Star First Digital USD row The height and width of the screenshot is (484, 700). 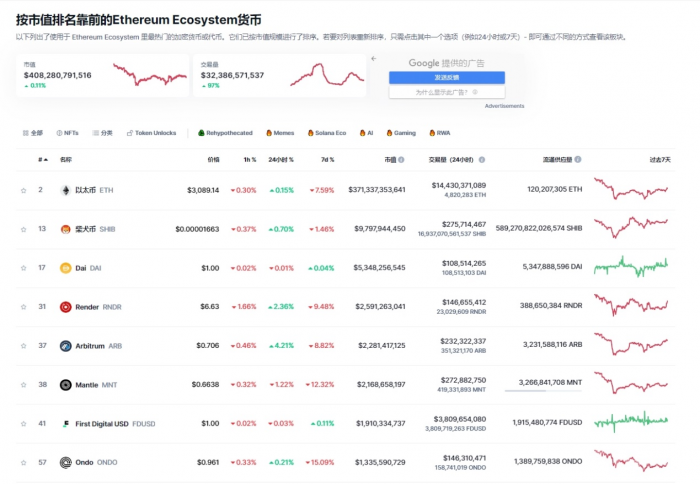[x=24, y=424]
